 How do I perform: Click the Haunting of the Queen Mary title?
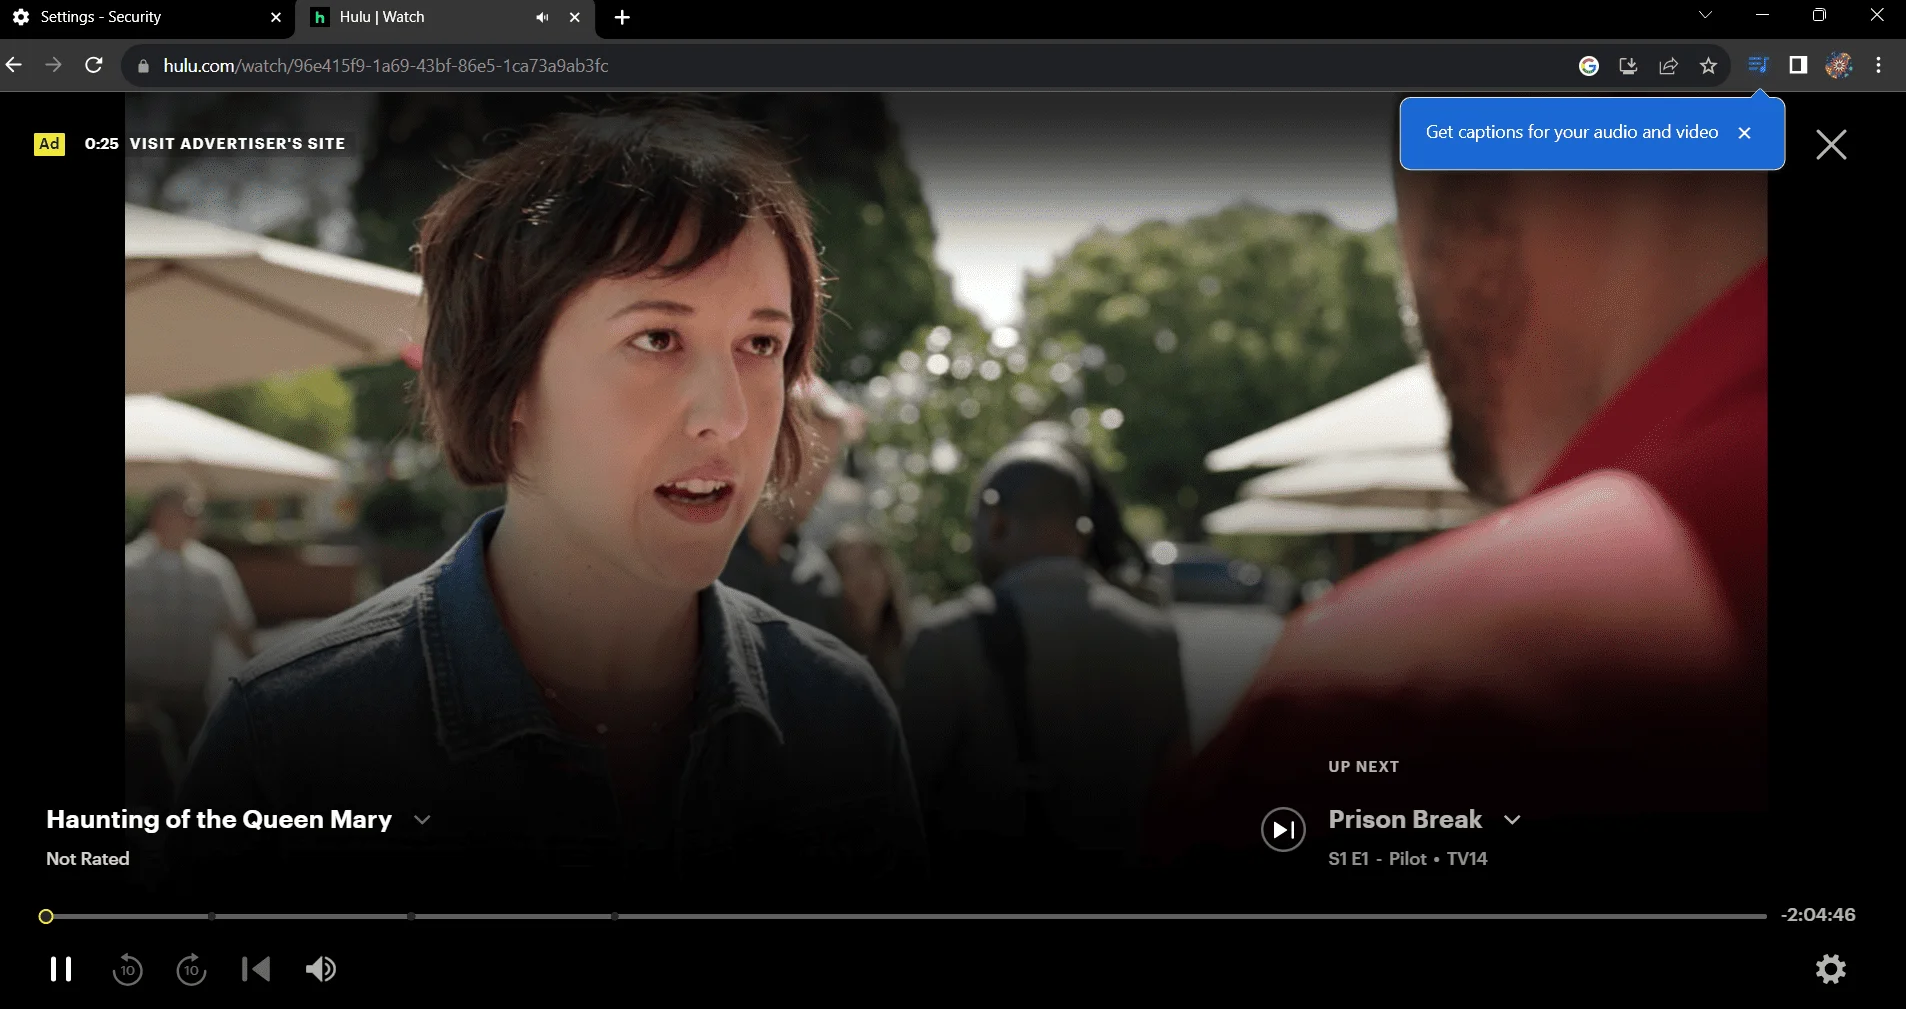(219, 820)
